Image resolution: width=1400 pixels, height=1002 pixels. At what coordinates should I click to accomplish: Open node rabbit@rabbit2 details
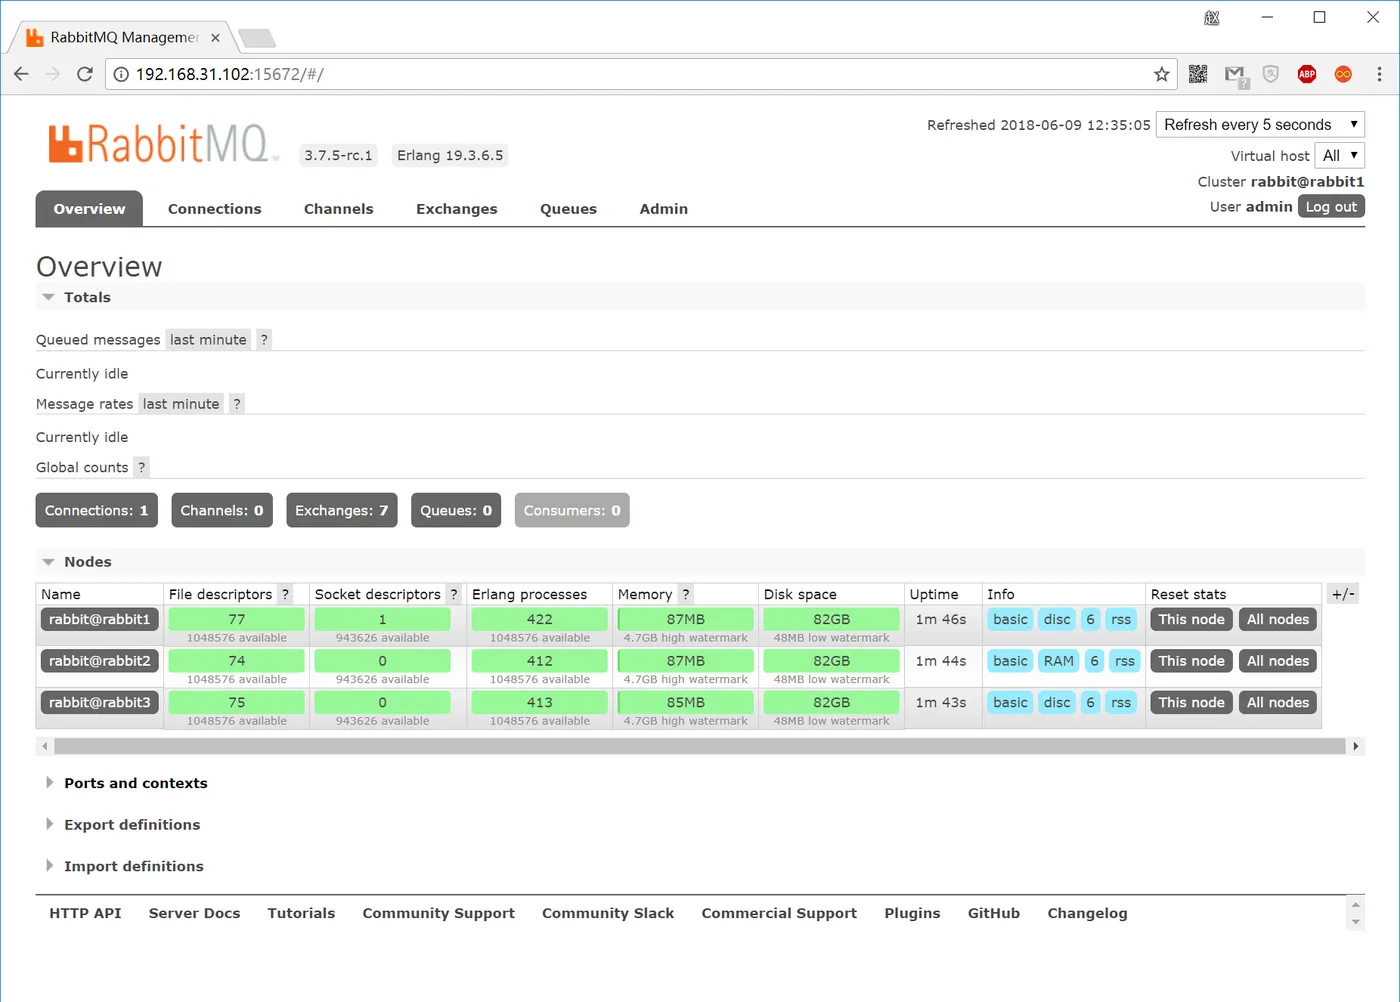tap(100, 661)
